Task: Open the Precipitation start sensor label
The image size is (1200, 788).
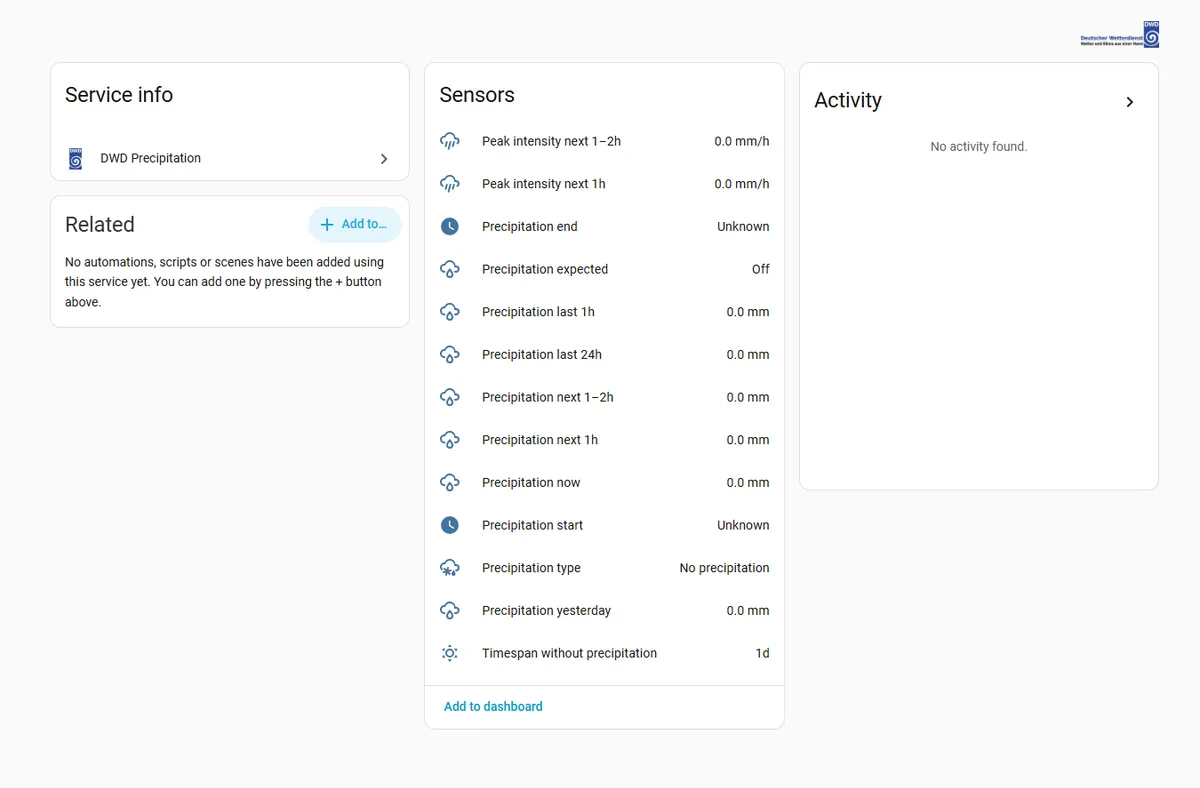Action: 532,525
